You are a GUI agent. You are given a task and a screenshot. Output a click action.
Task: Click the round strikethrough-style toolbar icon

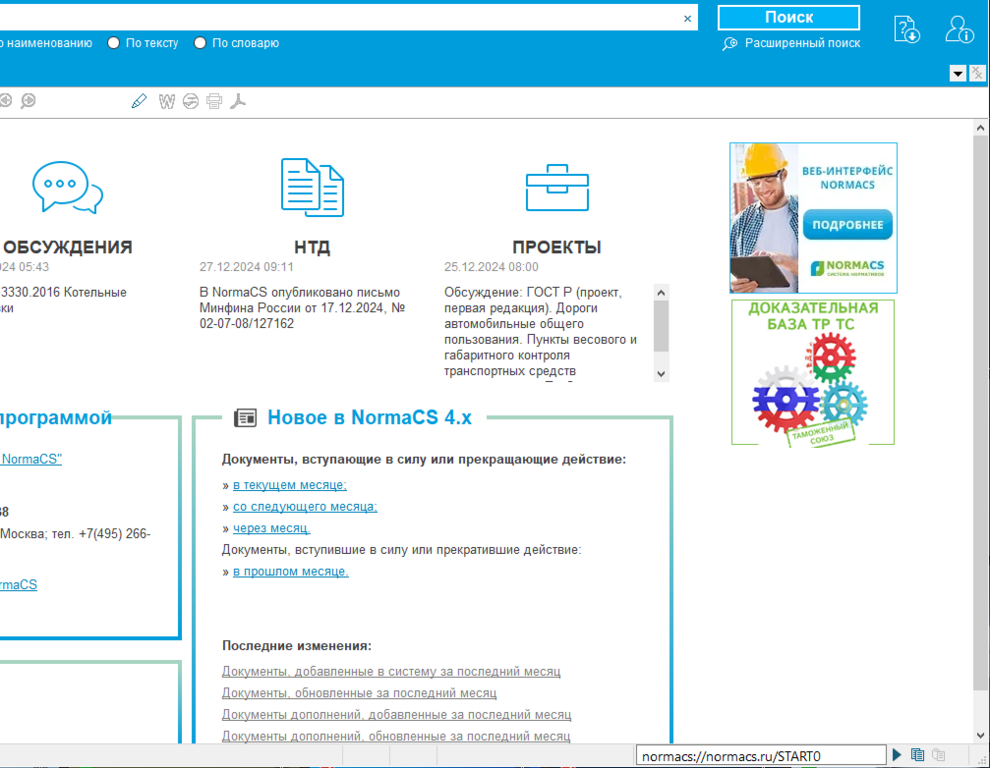click(x=191, y=101)
